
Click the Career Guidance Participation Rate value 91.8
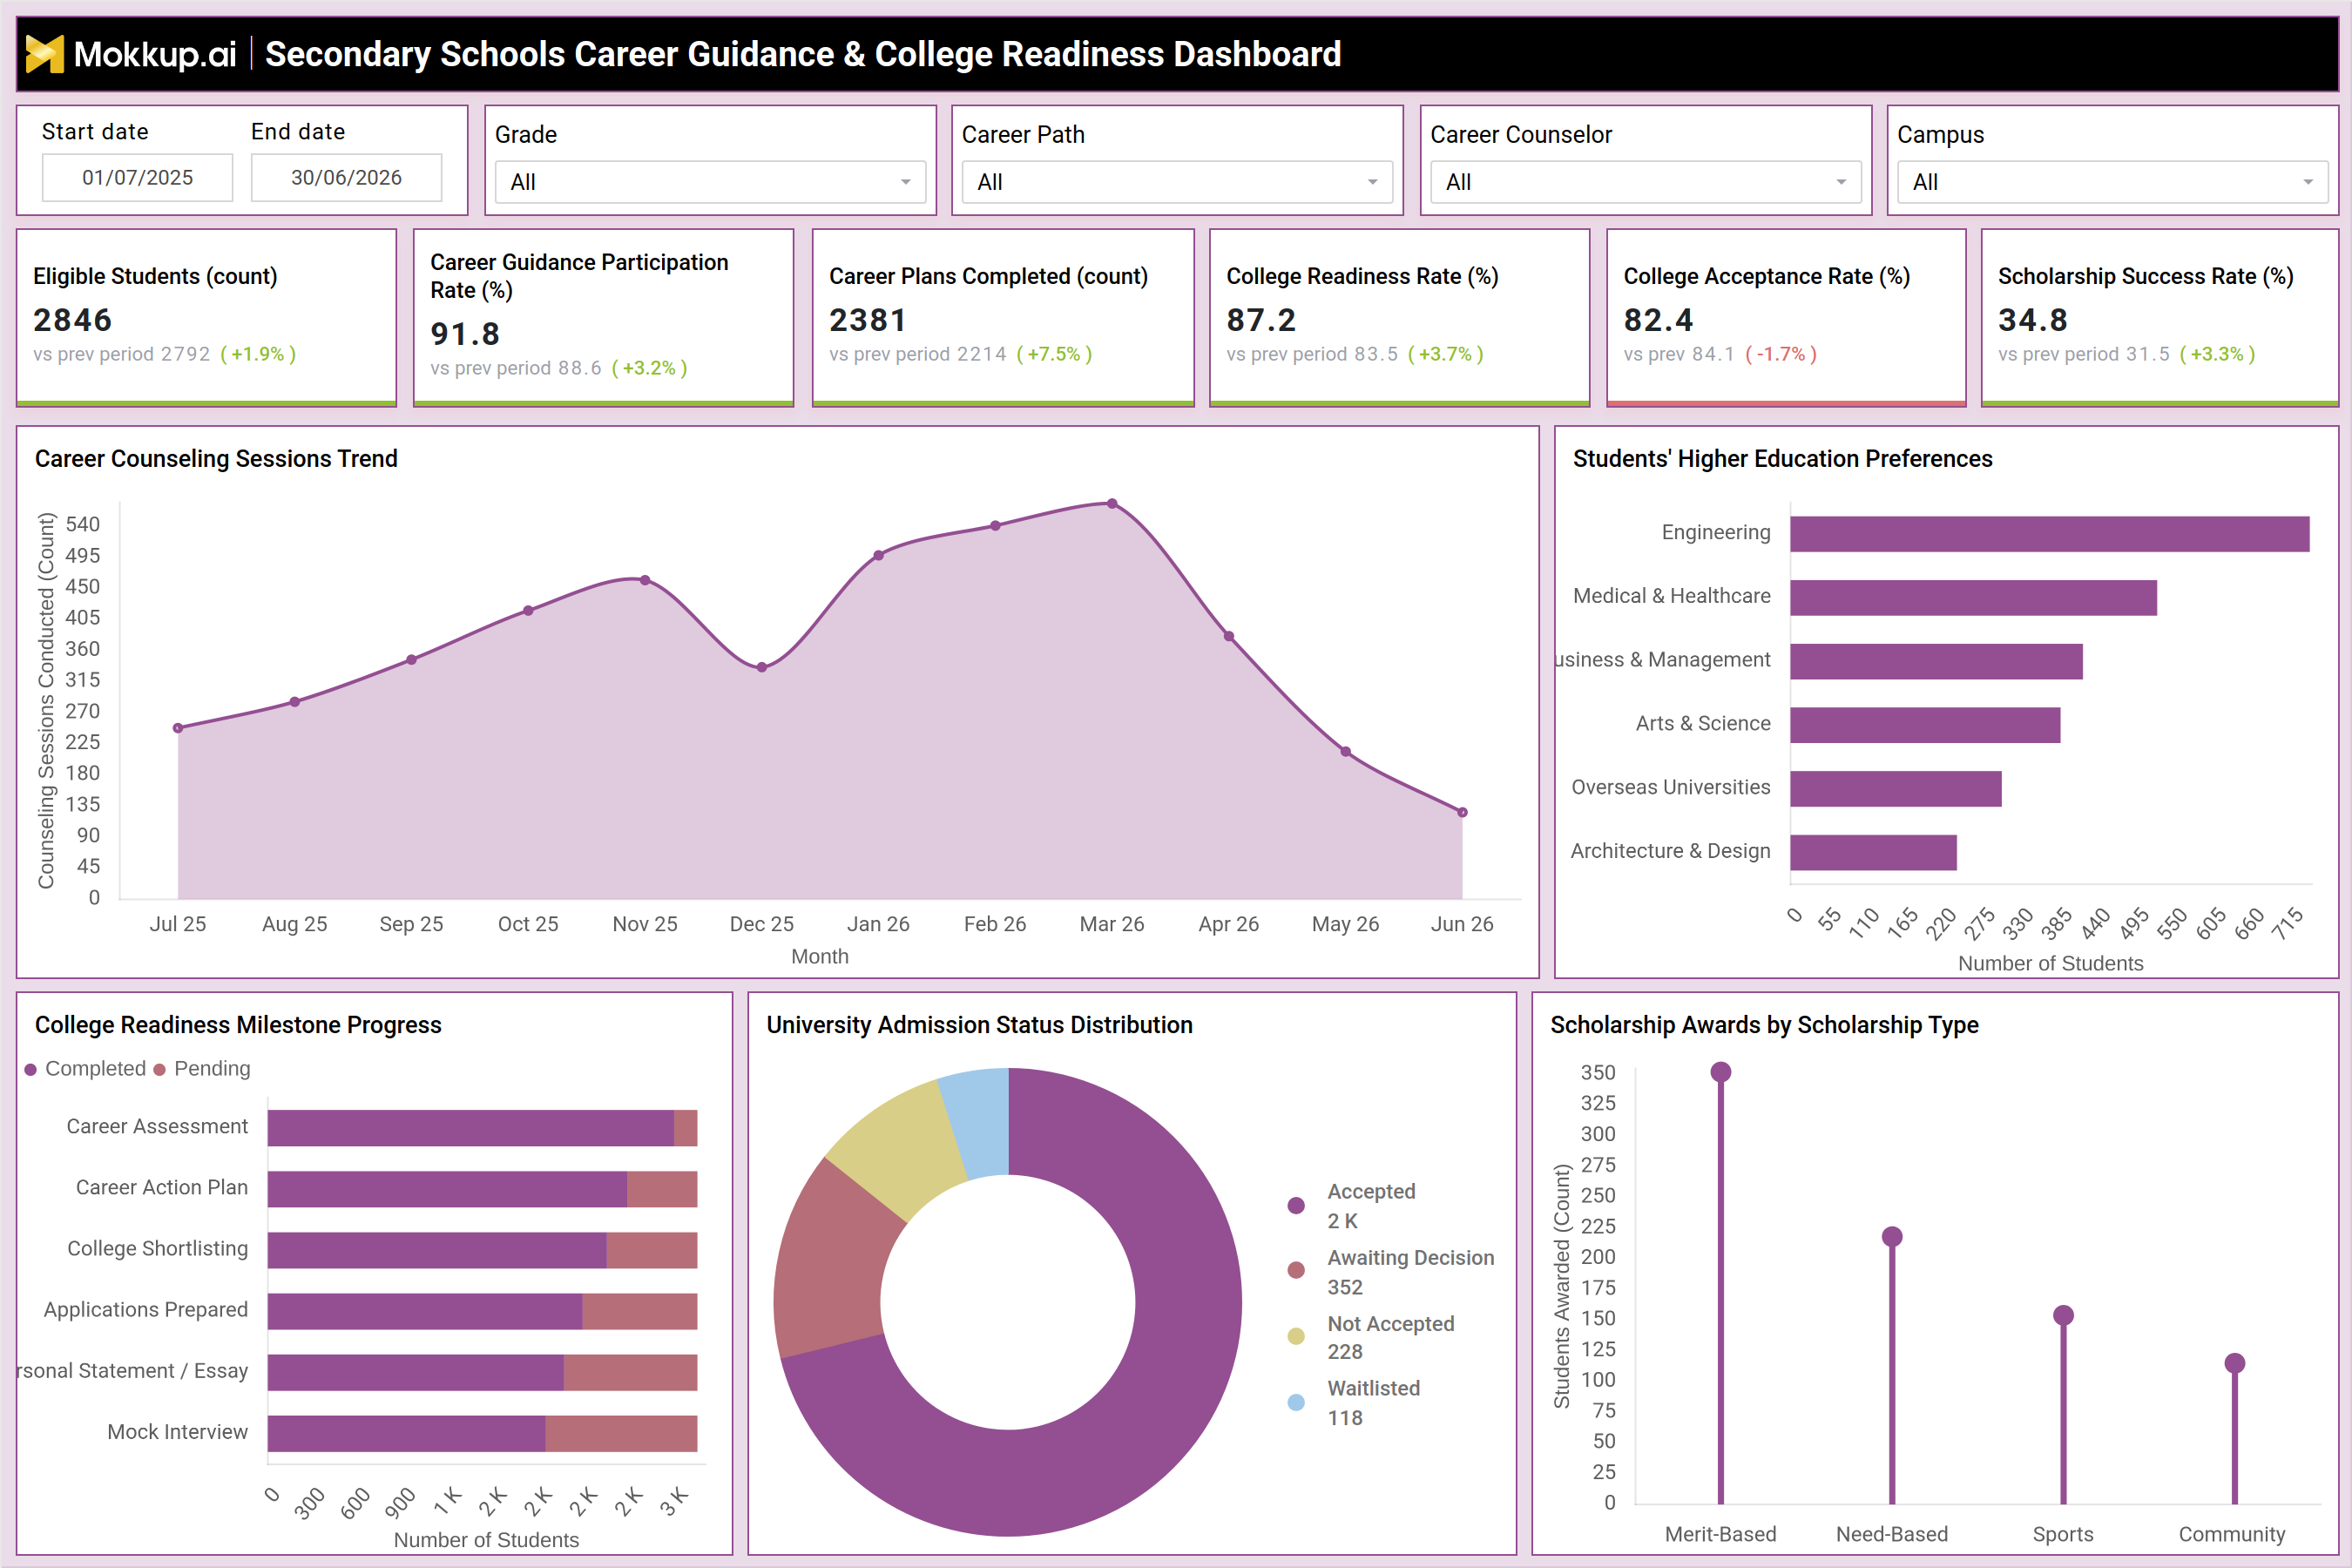coord(464,334)
